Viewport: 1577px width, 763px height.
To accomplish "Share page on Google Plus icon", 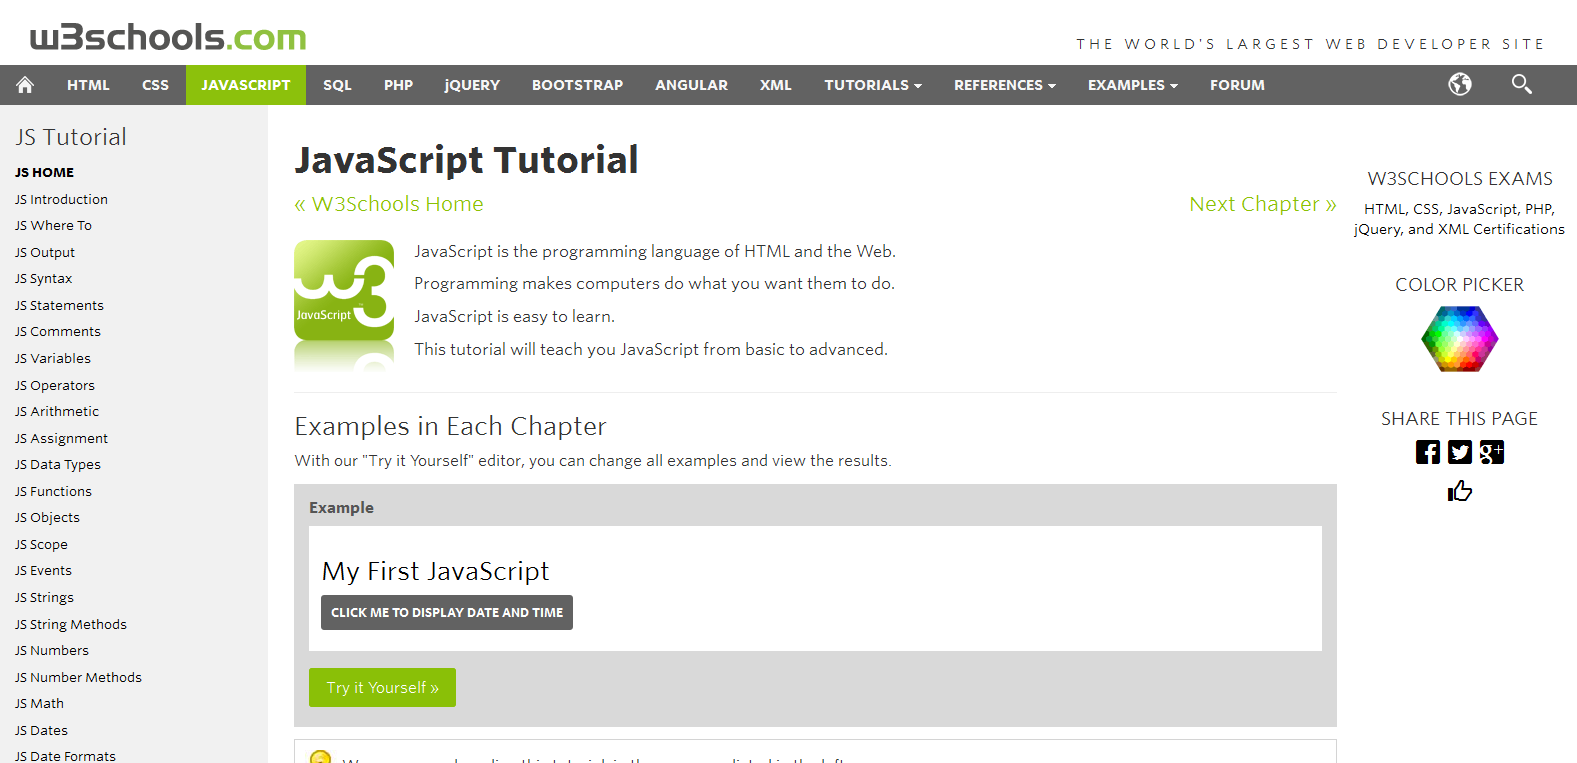I will (x=1492, y=452).
